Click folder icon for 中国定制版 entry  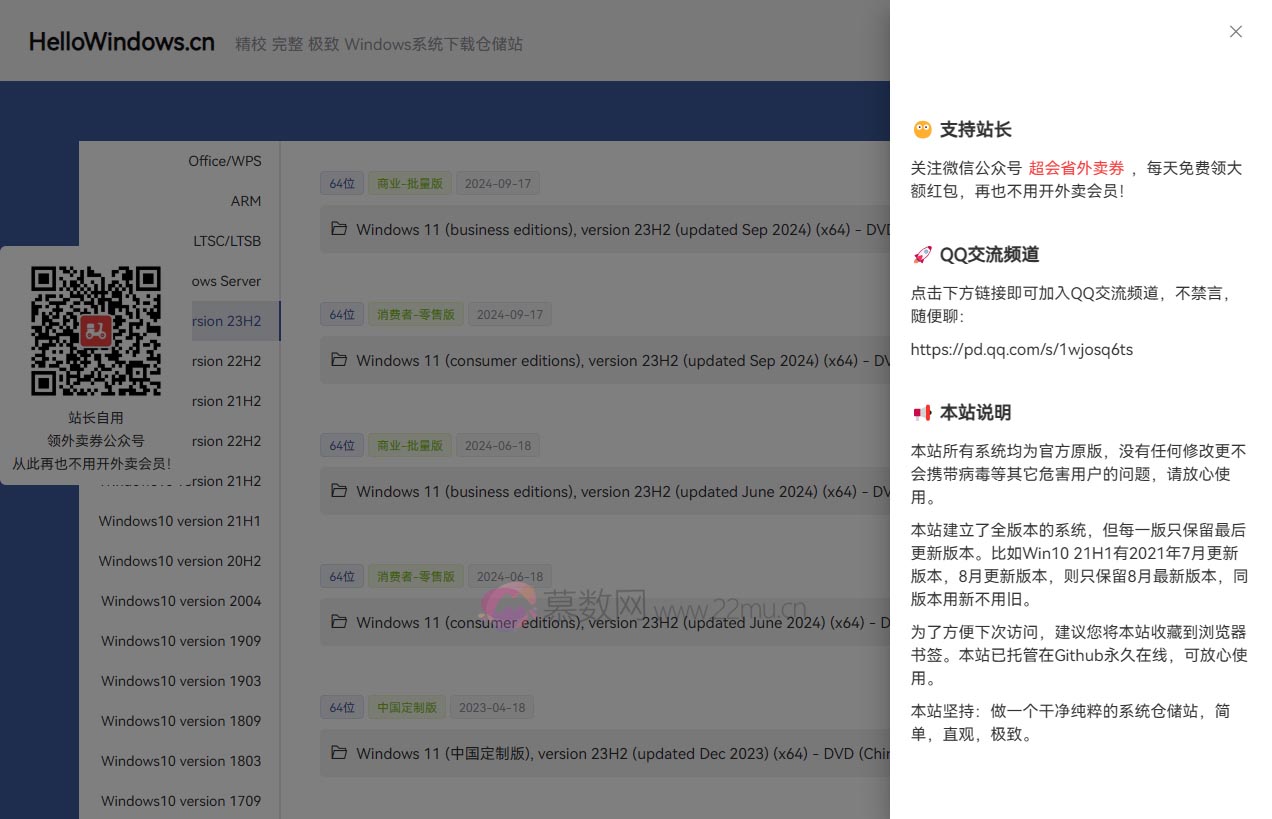point(339,753)
